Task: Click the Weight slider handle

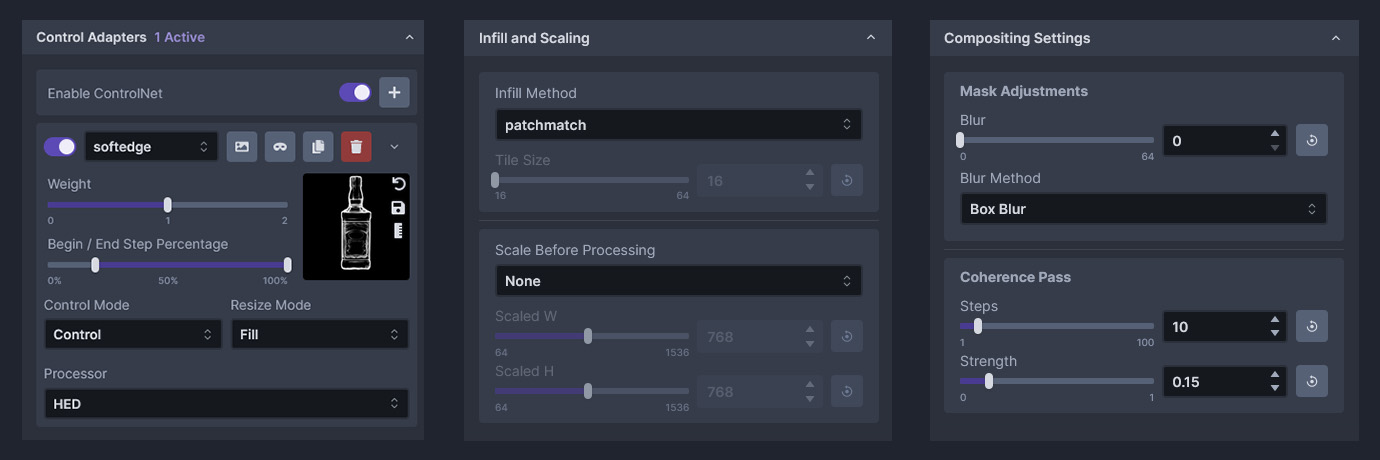Action: point(167,204)
